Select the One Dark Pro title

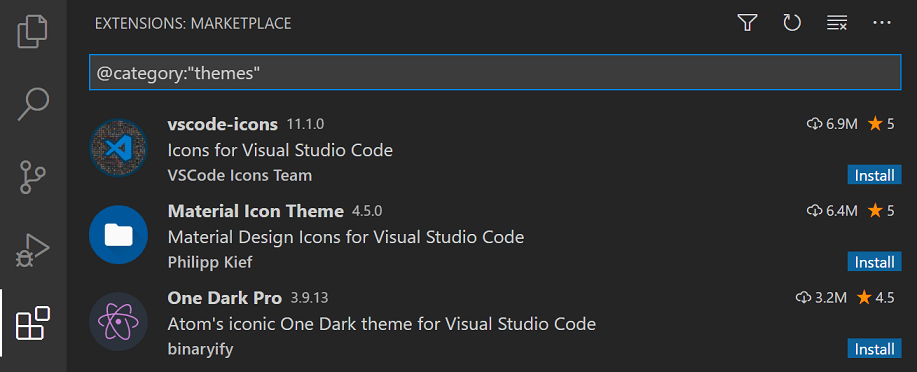225,298
